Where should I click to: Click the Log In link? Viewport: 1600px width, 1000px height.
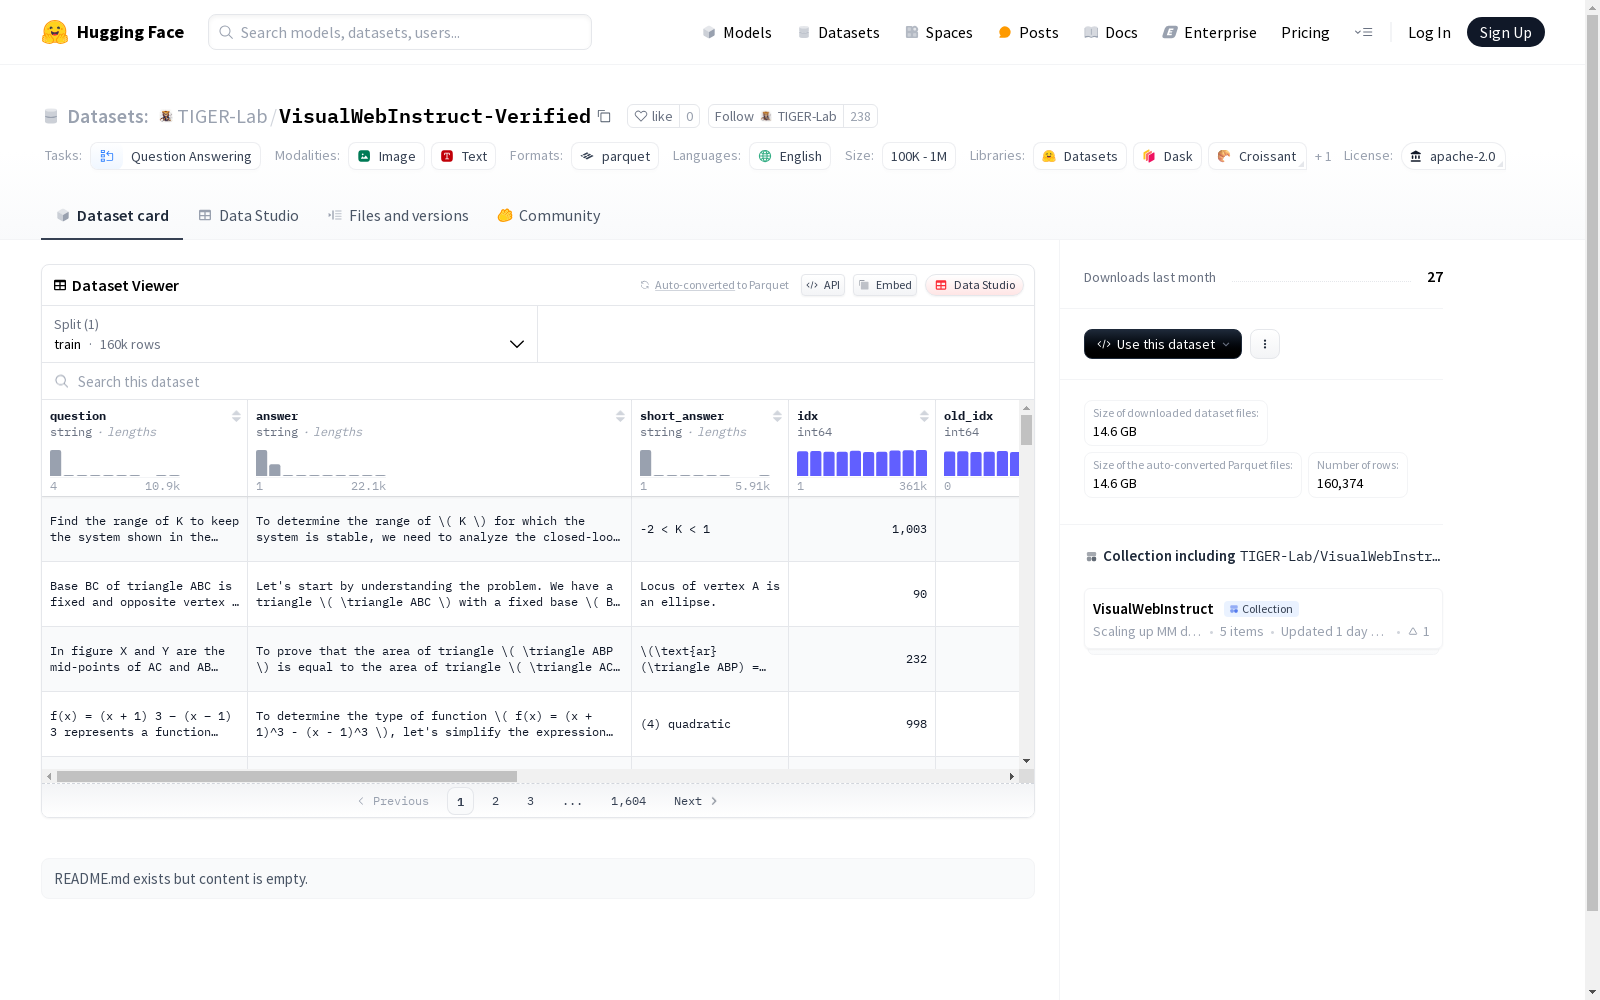[x=1429, y=32]
